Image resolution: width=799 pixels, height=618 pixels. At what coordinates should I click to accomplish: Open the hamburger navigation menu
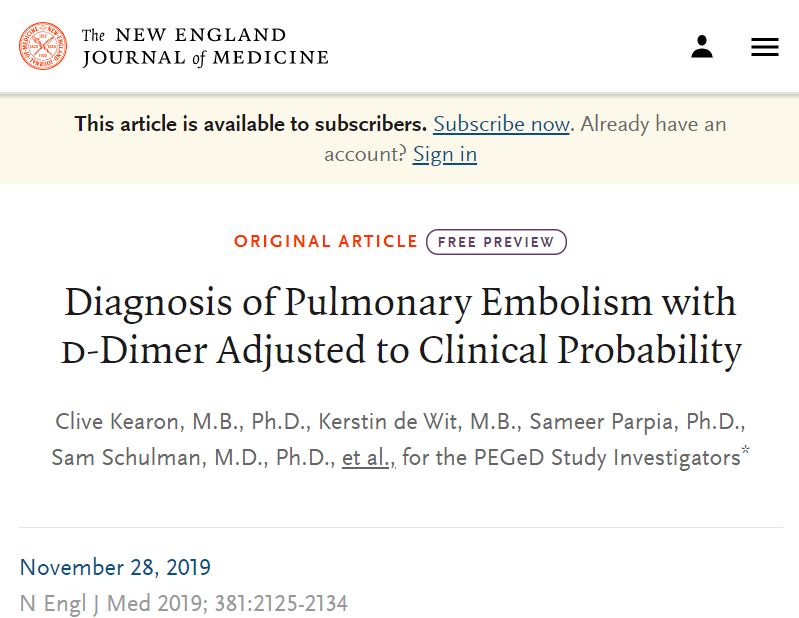765,47
